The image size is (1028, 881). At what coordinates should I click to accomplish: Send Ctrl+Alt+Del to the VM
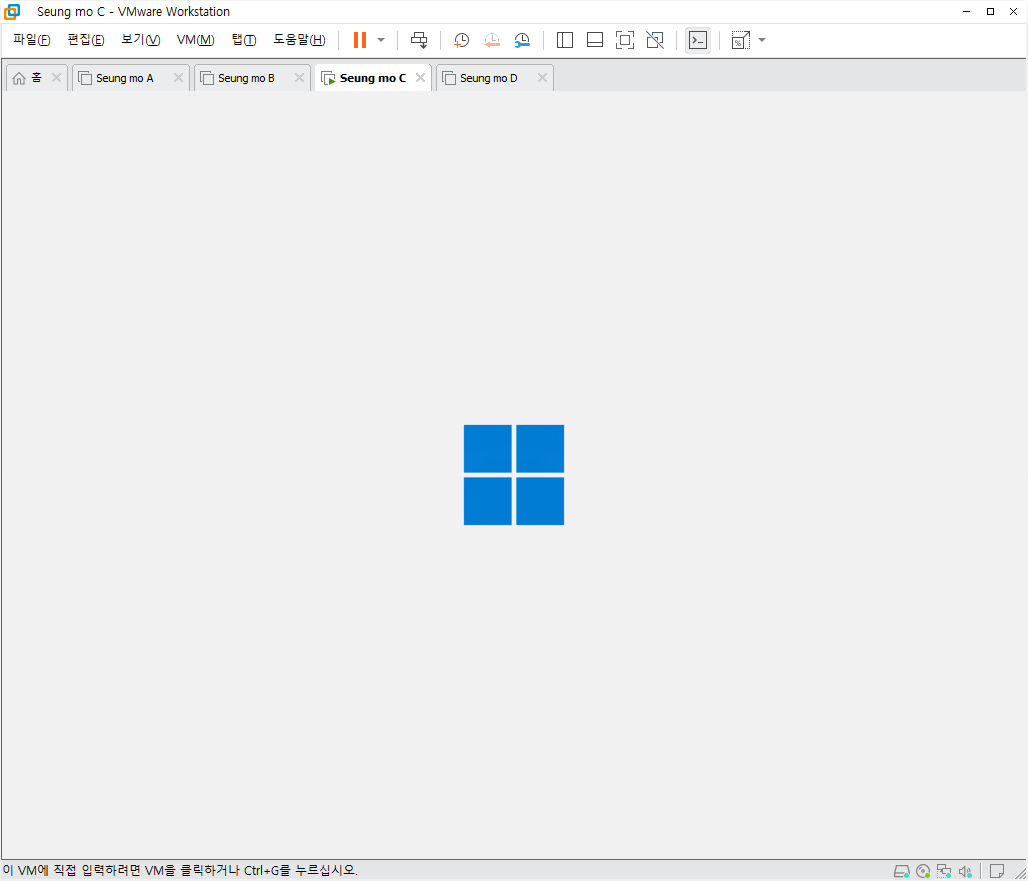(419, 40)
